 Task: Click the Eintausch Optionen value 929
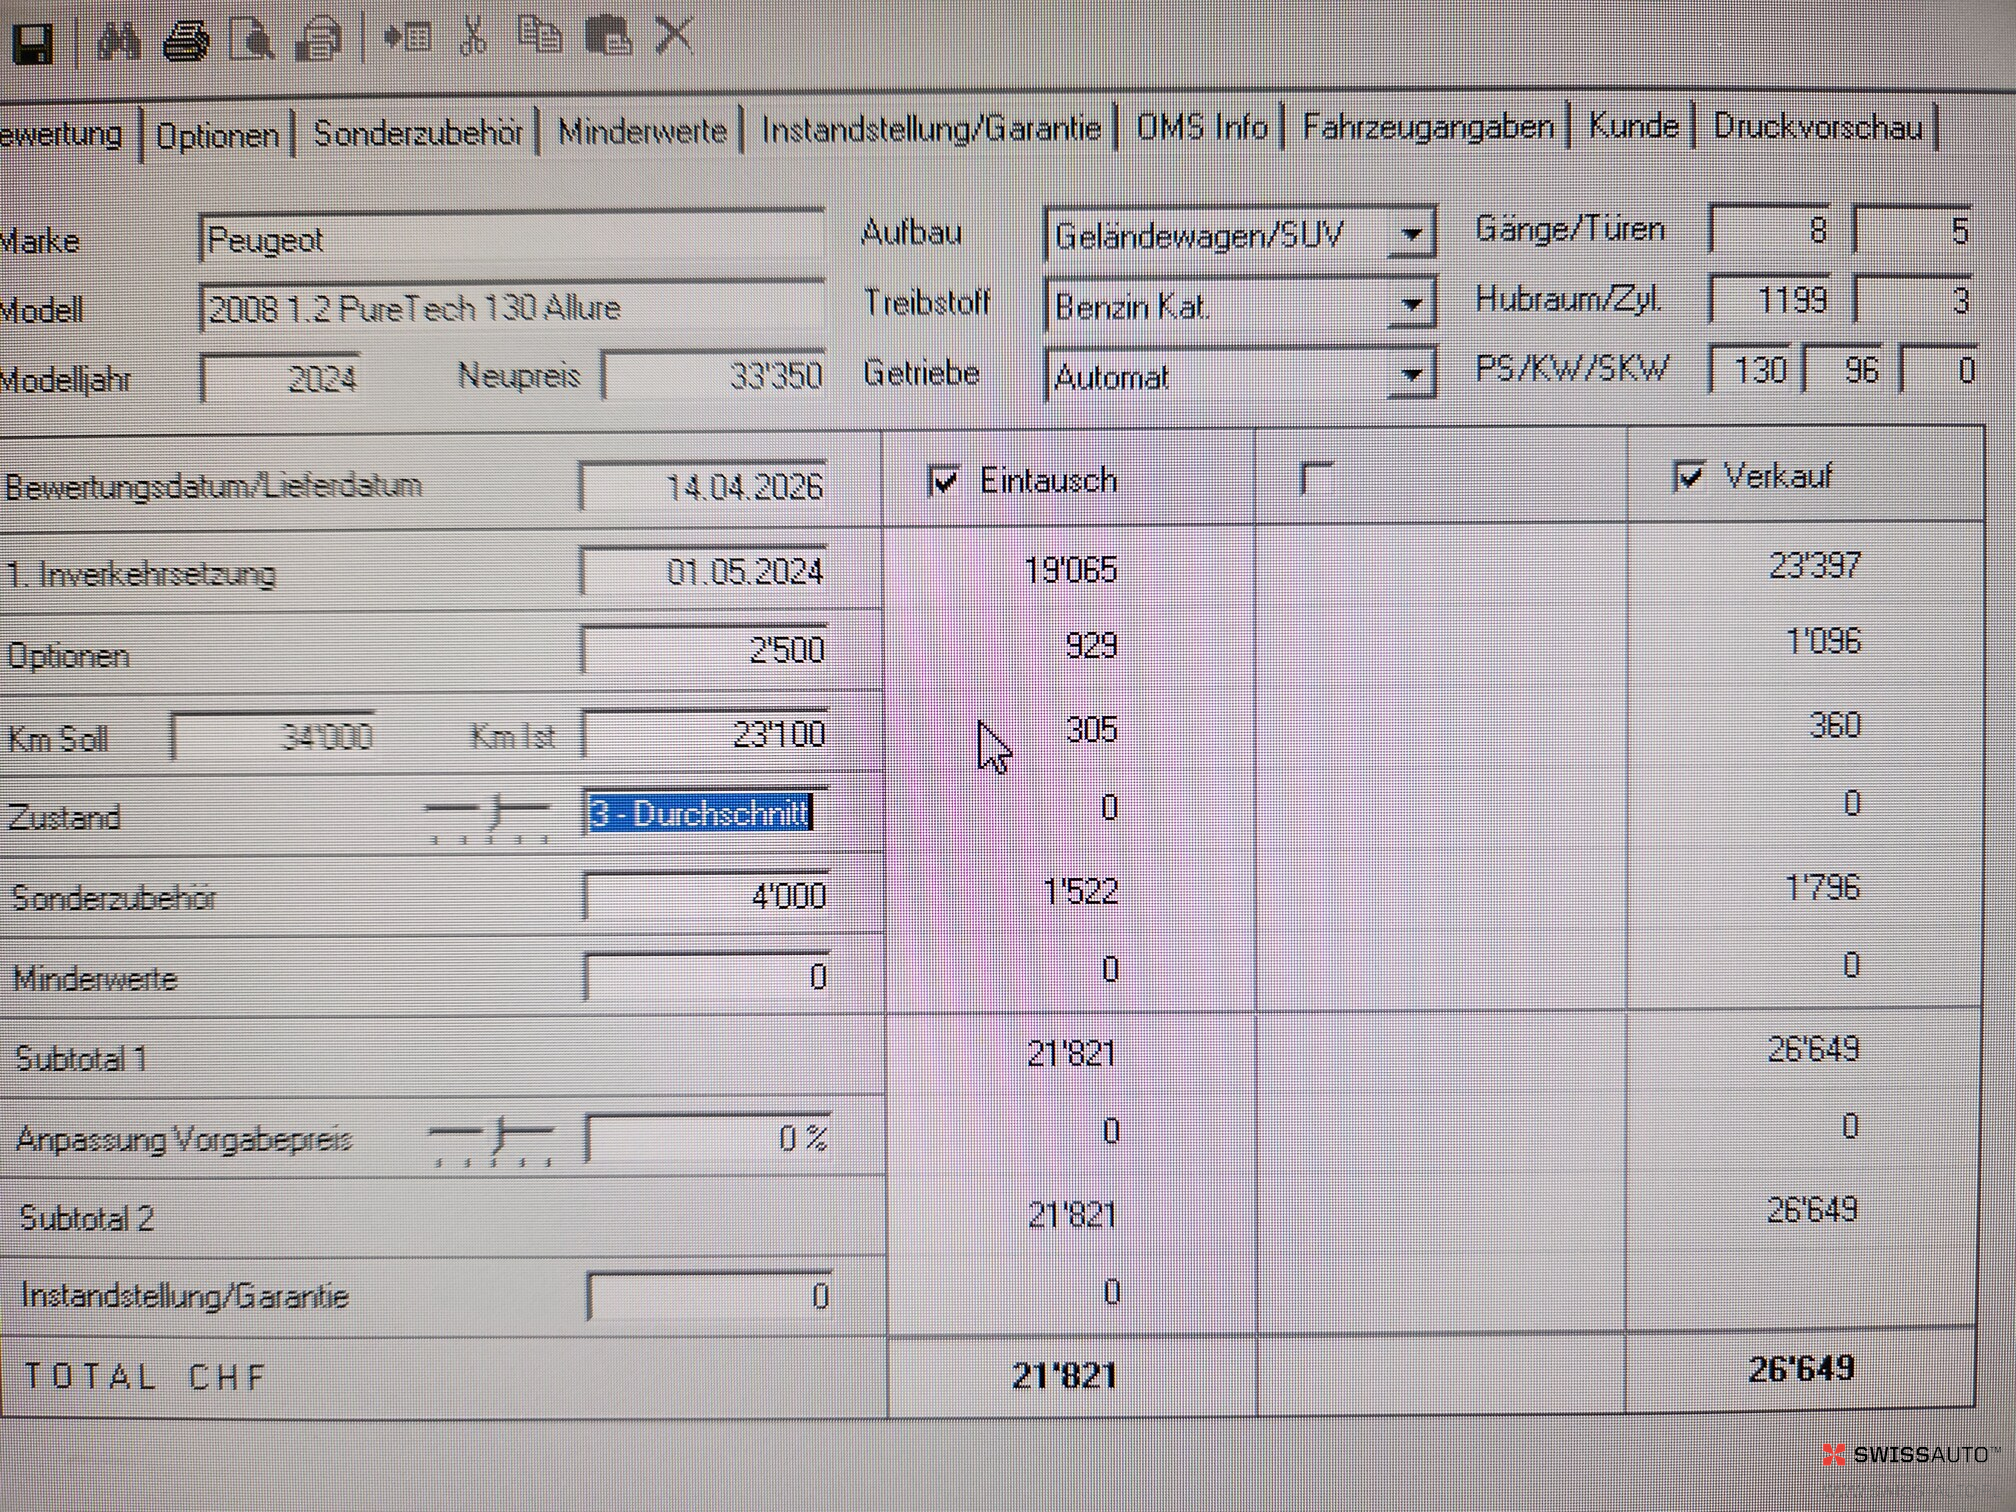tap(1091, 646)
